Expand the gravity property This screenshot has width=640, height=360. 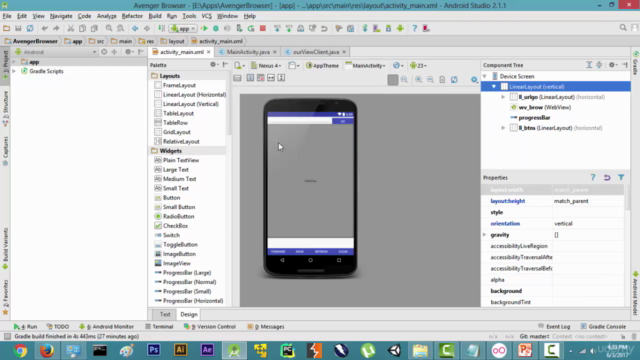(484, 235)
